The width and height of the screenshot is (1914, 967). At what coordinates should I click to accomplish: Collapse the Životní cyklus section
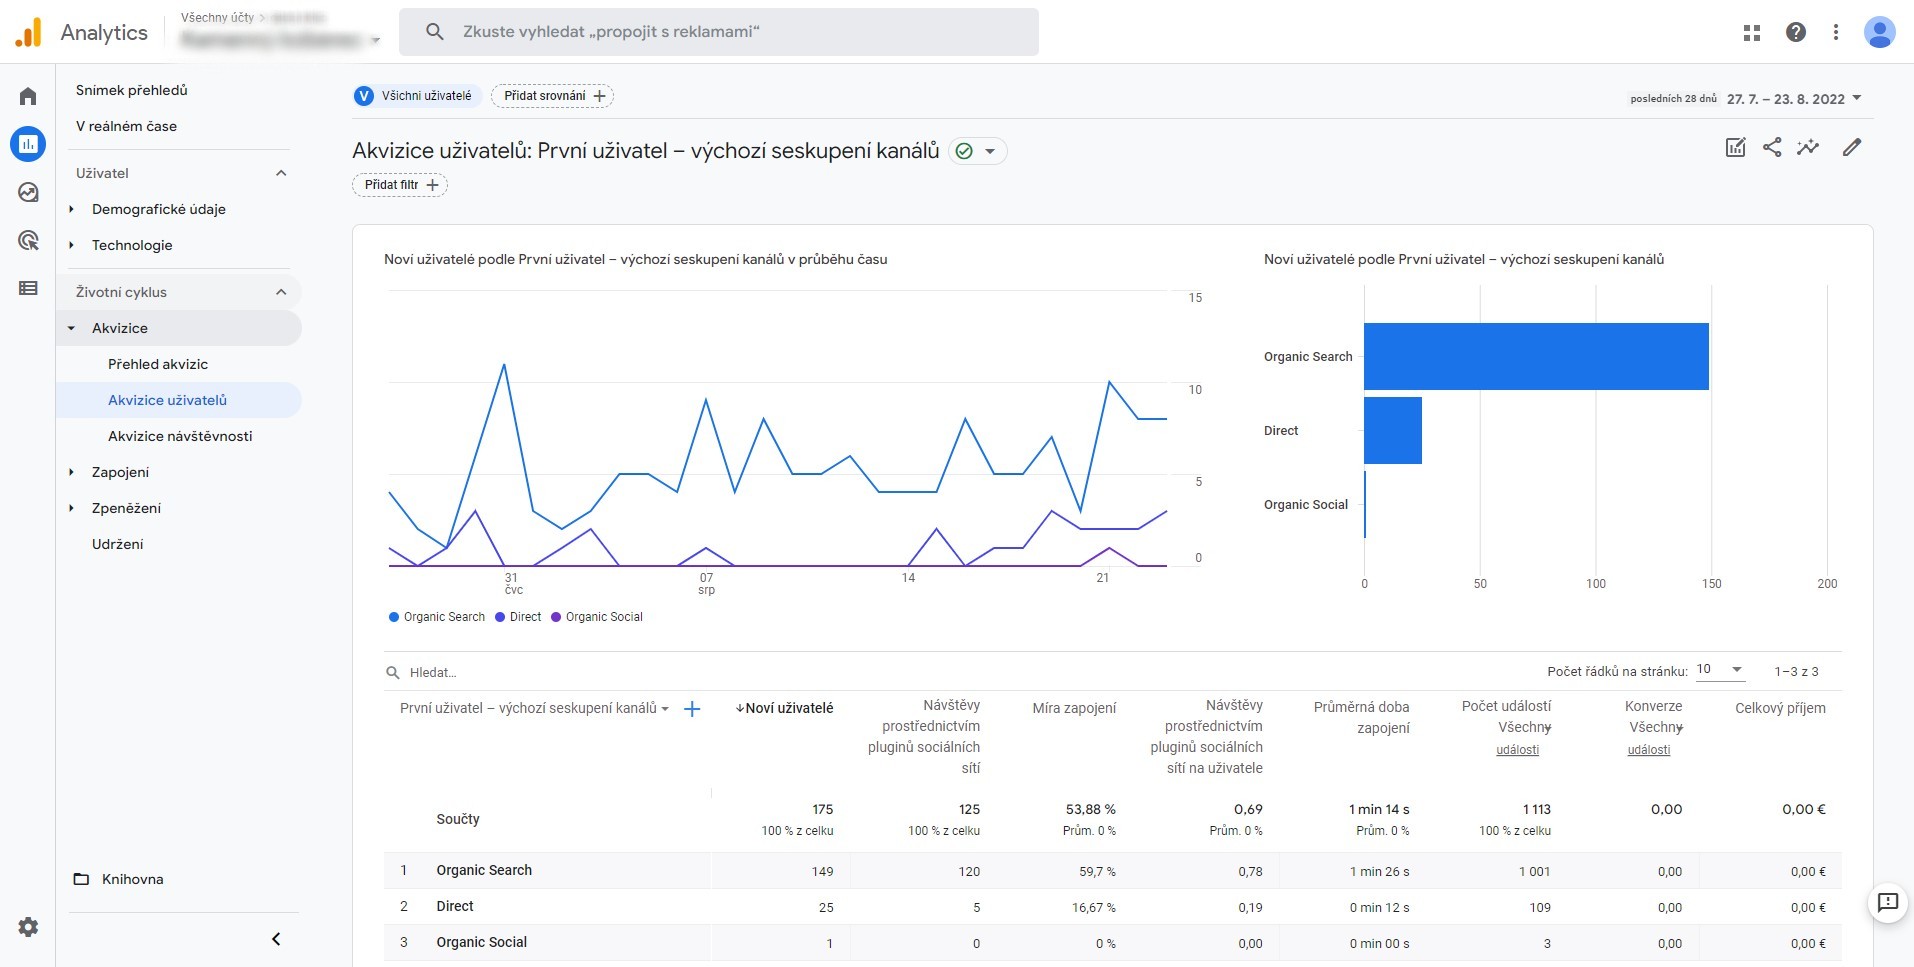(x=281, y=292)
